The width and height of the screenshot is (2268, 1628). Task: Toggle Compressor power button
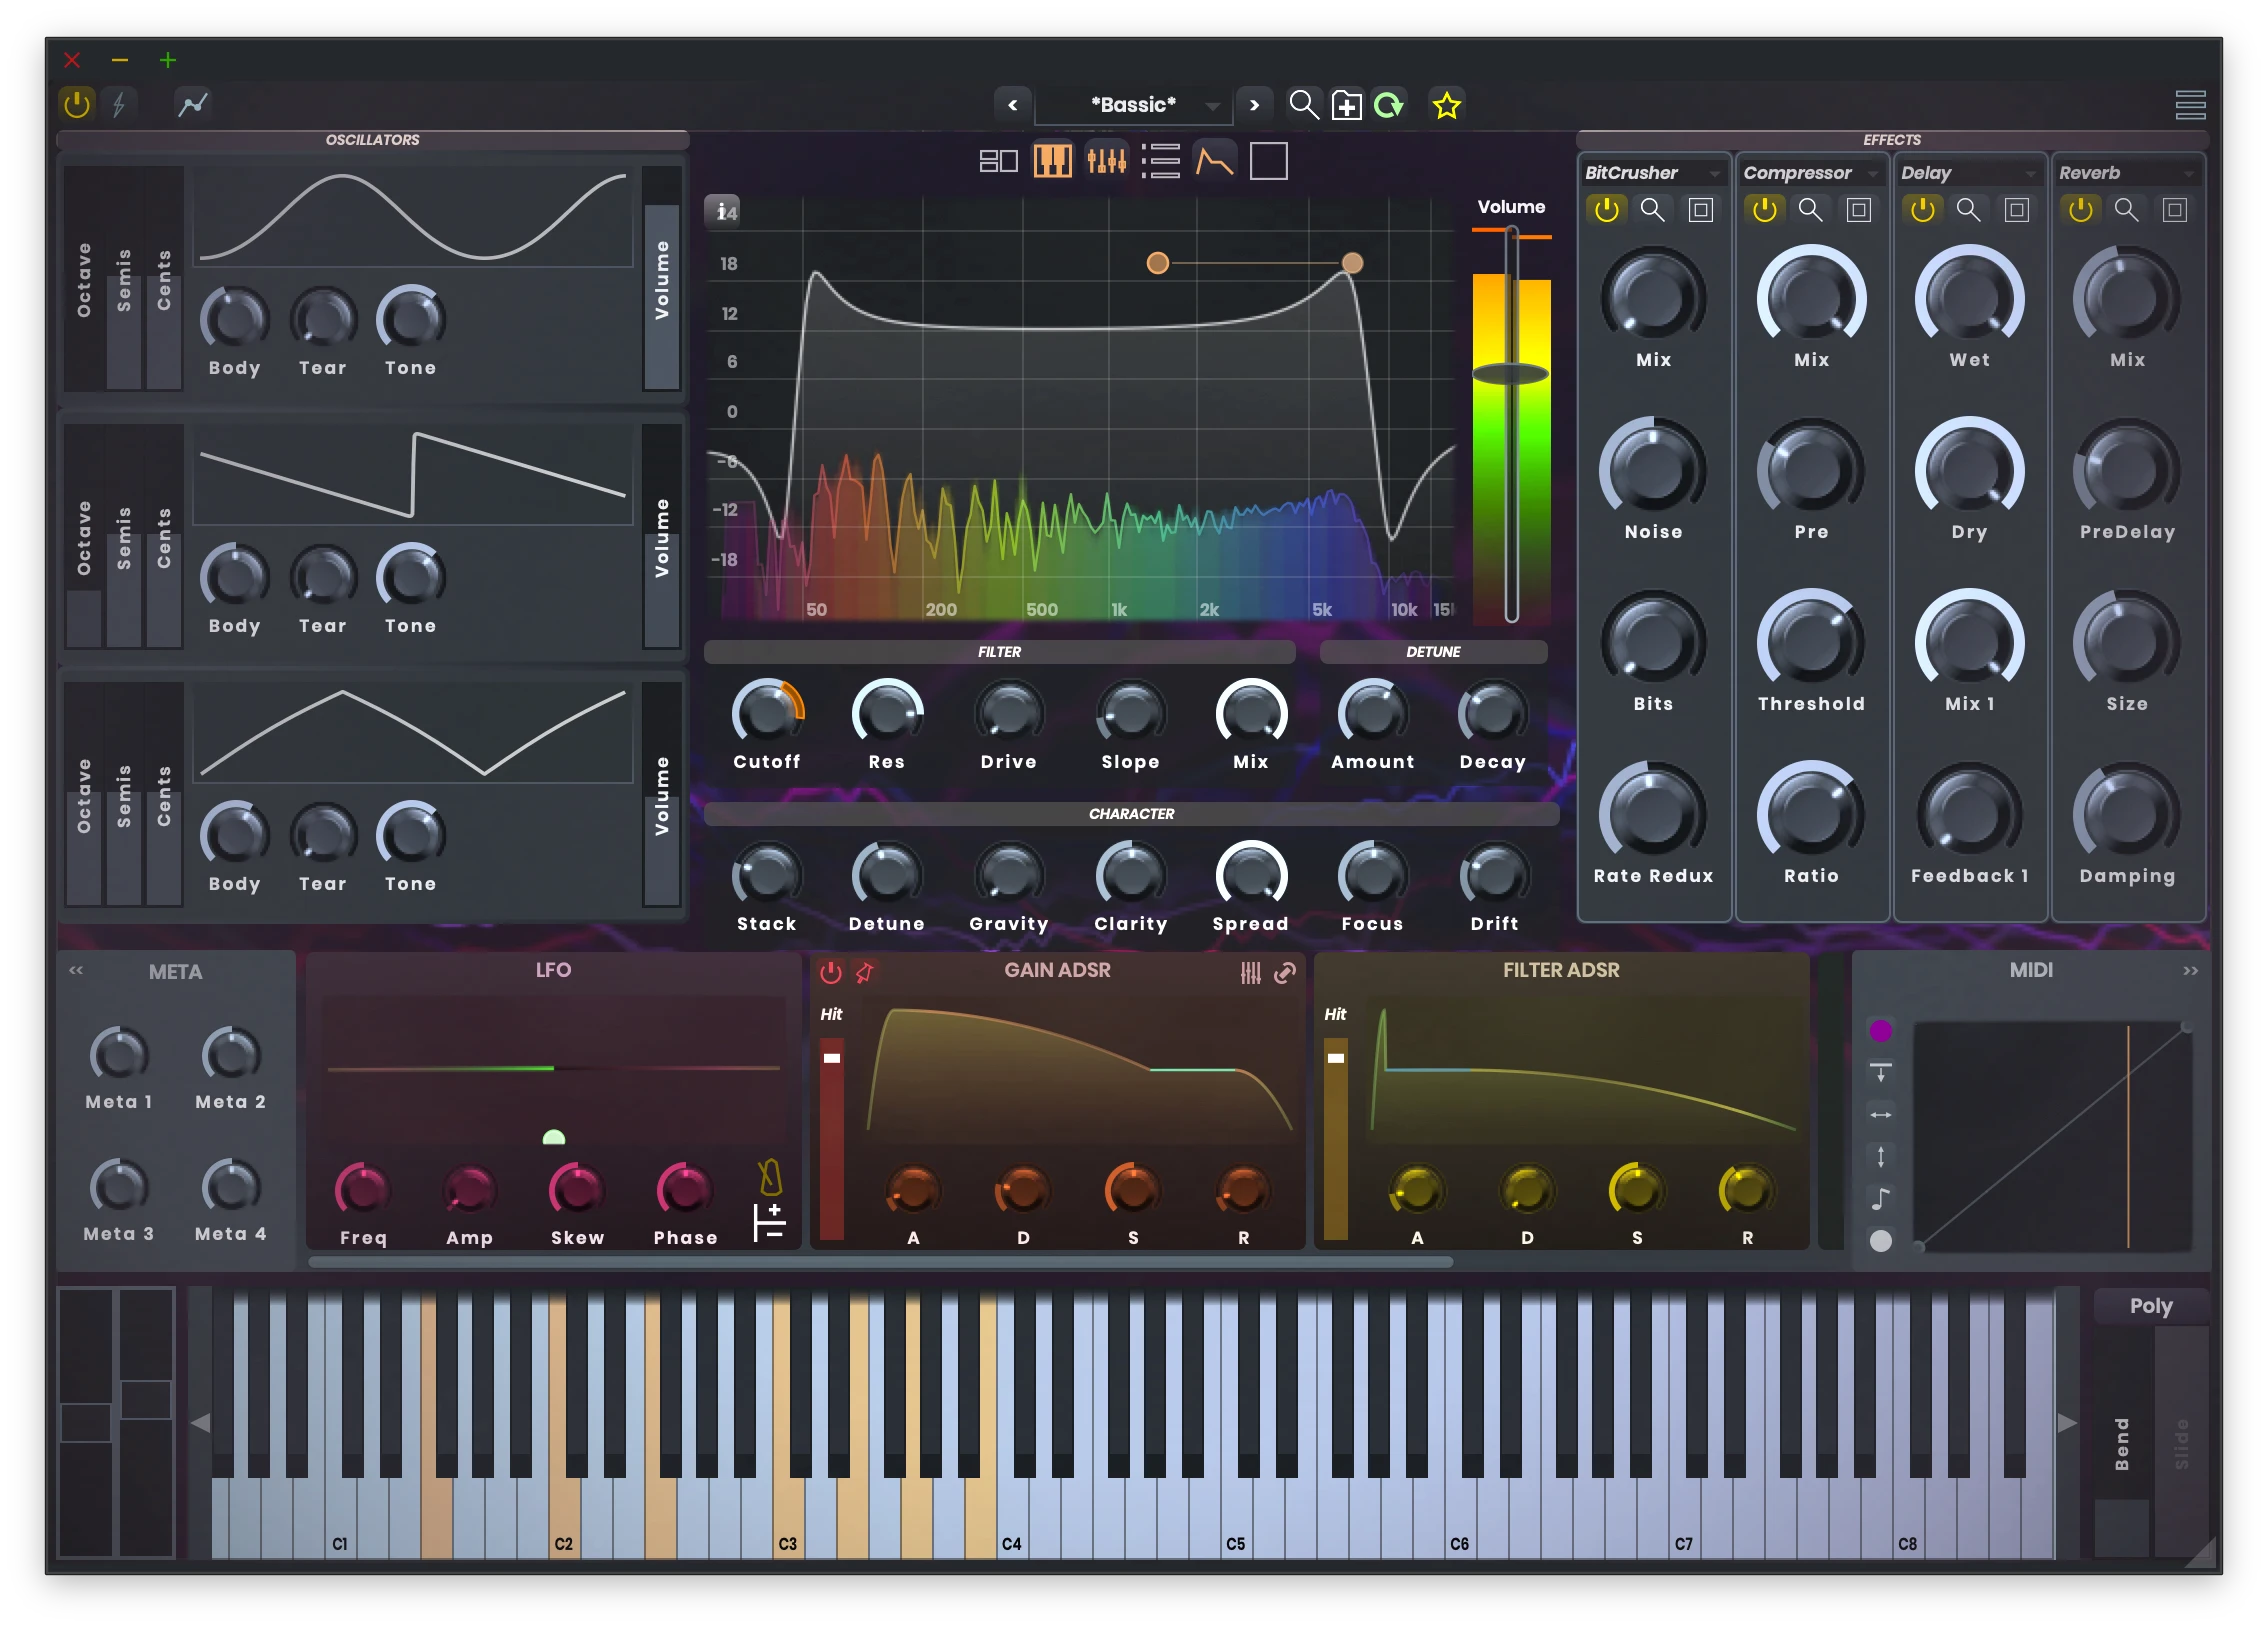tap(1764, 209)
